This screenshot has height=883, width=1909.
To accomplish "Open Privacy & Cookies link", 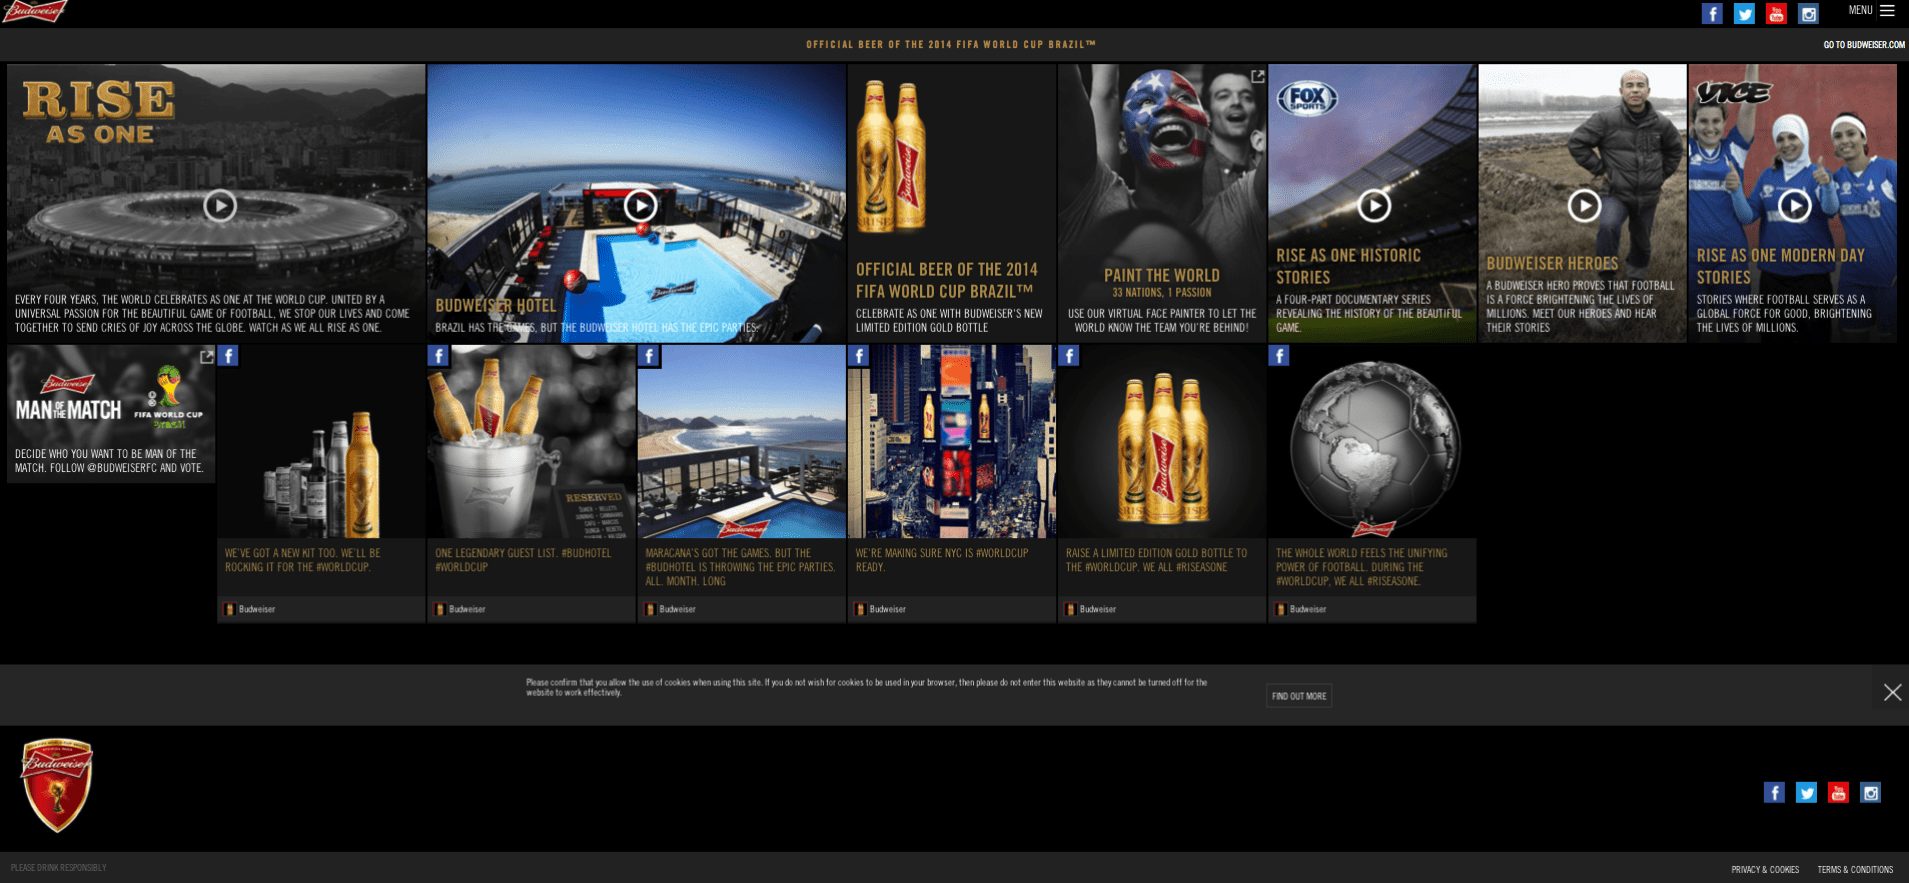I will 1765,870.
